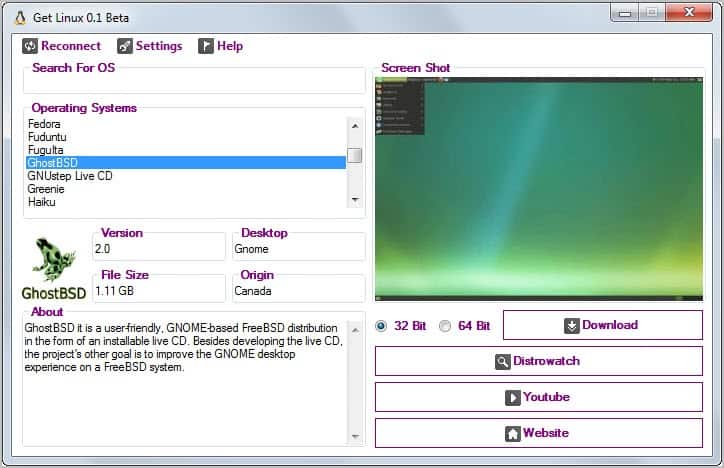Click the OS list scrollbar thumb

(x=355, y=155)
